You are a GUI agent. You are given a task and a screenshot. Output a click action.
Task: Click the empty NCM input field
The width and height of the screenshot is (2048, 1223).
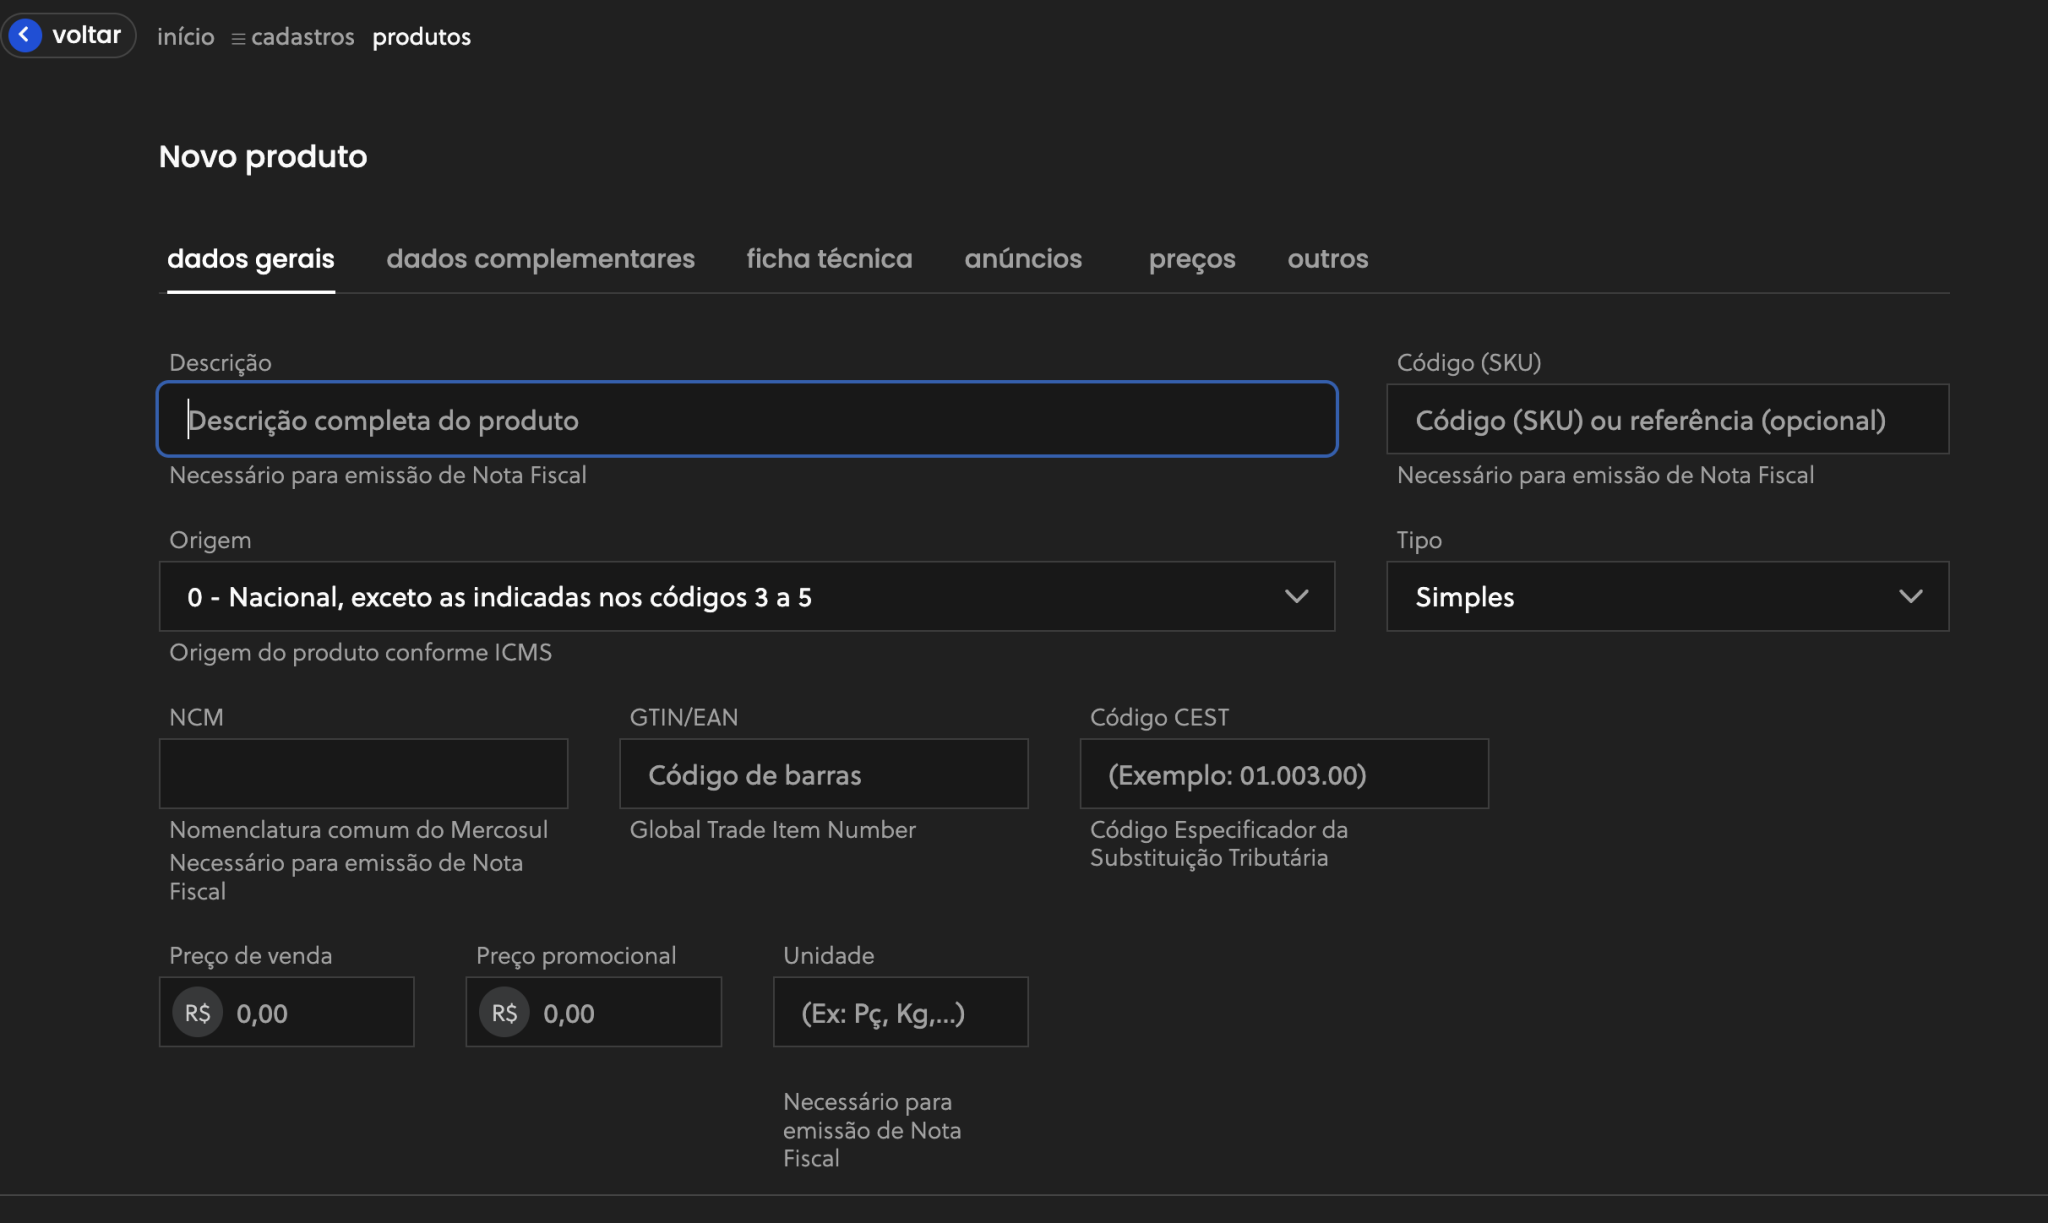click(363, 774)
